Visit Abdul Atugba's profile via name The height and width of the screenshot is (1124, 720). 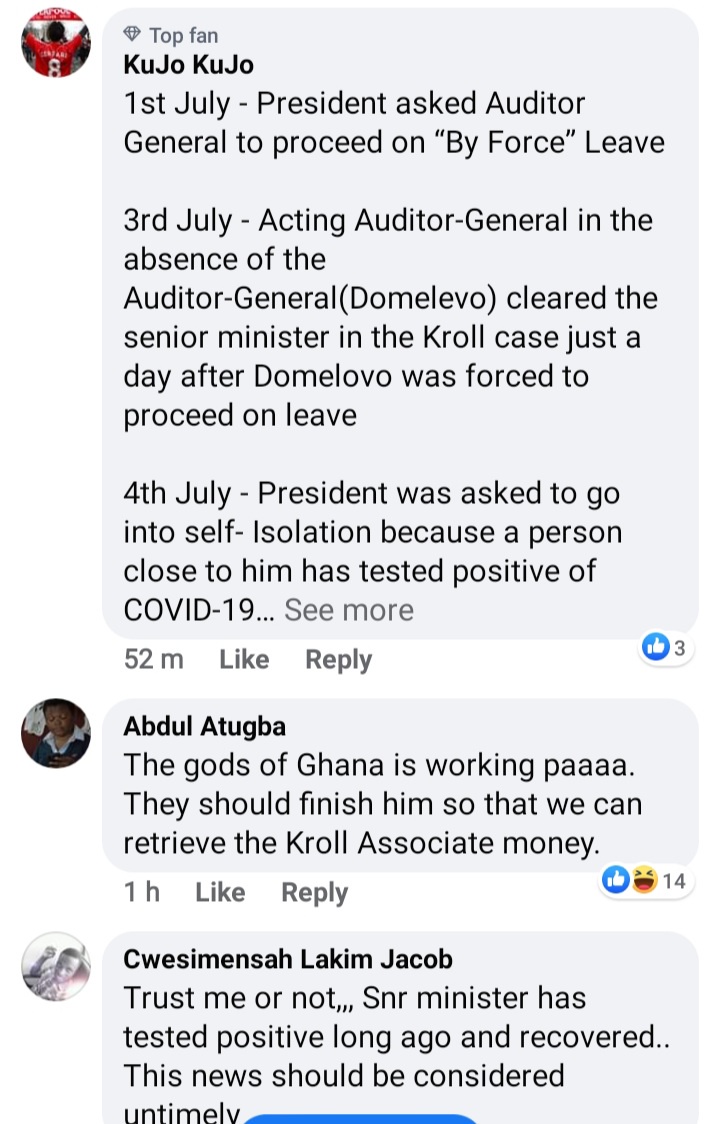point(204,726)
